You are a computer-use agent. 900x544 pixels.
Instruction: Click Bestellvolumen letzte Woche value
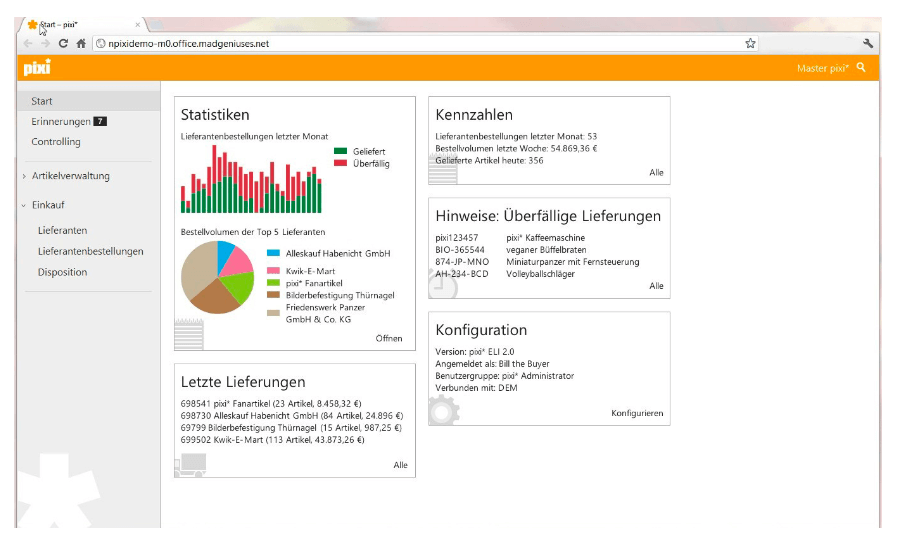tap(574, 149)
